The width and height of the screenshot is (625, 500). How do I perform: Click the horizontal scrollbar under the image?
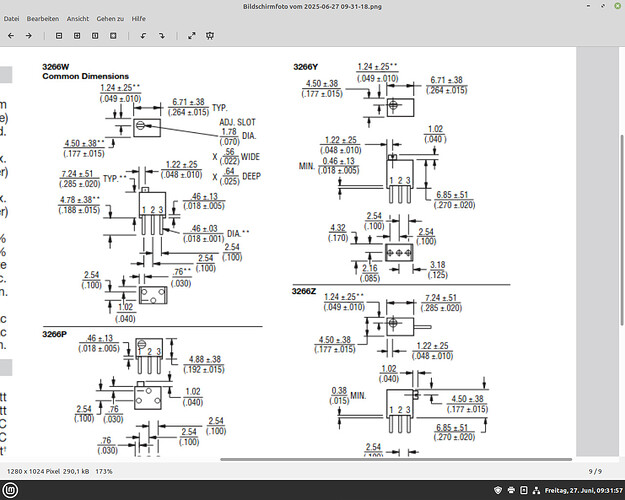tap(396, 459)
